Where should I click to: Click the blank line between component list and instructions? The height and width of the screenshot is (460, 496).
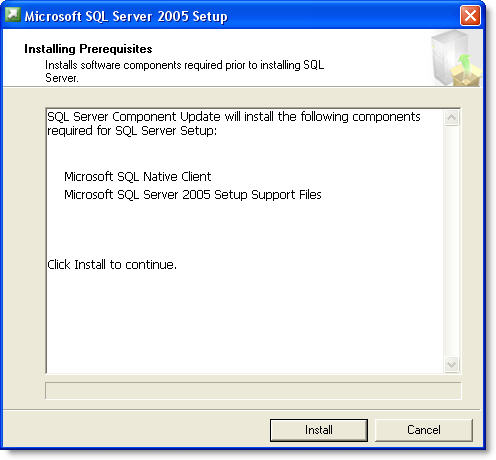coord(245,230)
